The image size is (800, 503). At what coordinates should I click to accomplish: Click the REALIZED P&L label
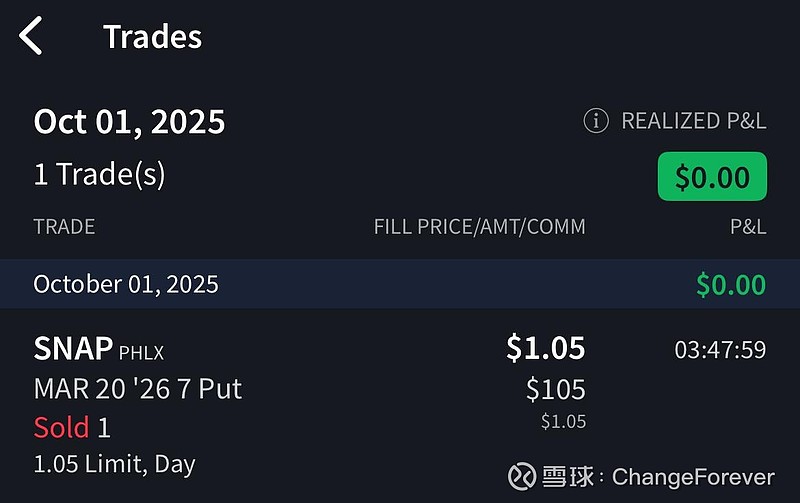(x=693, y=121)
